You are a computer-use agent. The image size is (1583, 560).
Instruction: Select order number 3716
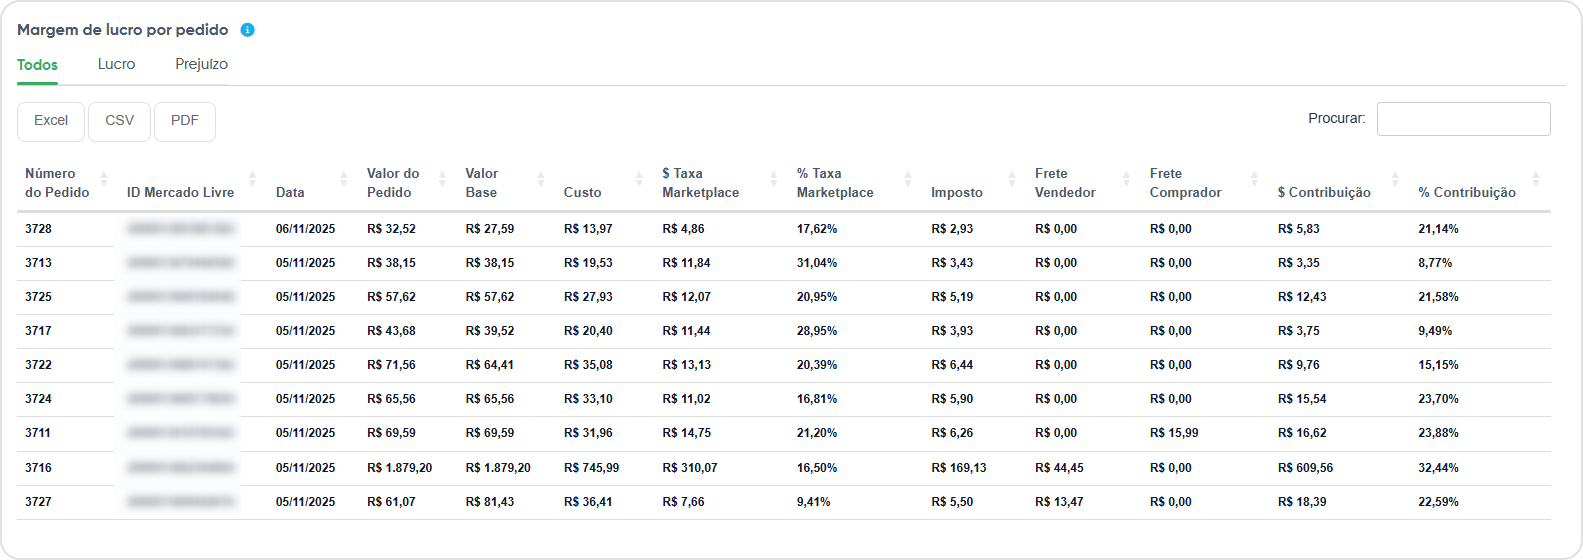pyautogui.click(x=38, y=468)
